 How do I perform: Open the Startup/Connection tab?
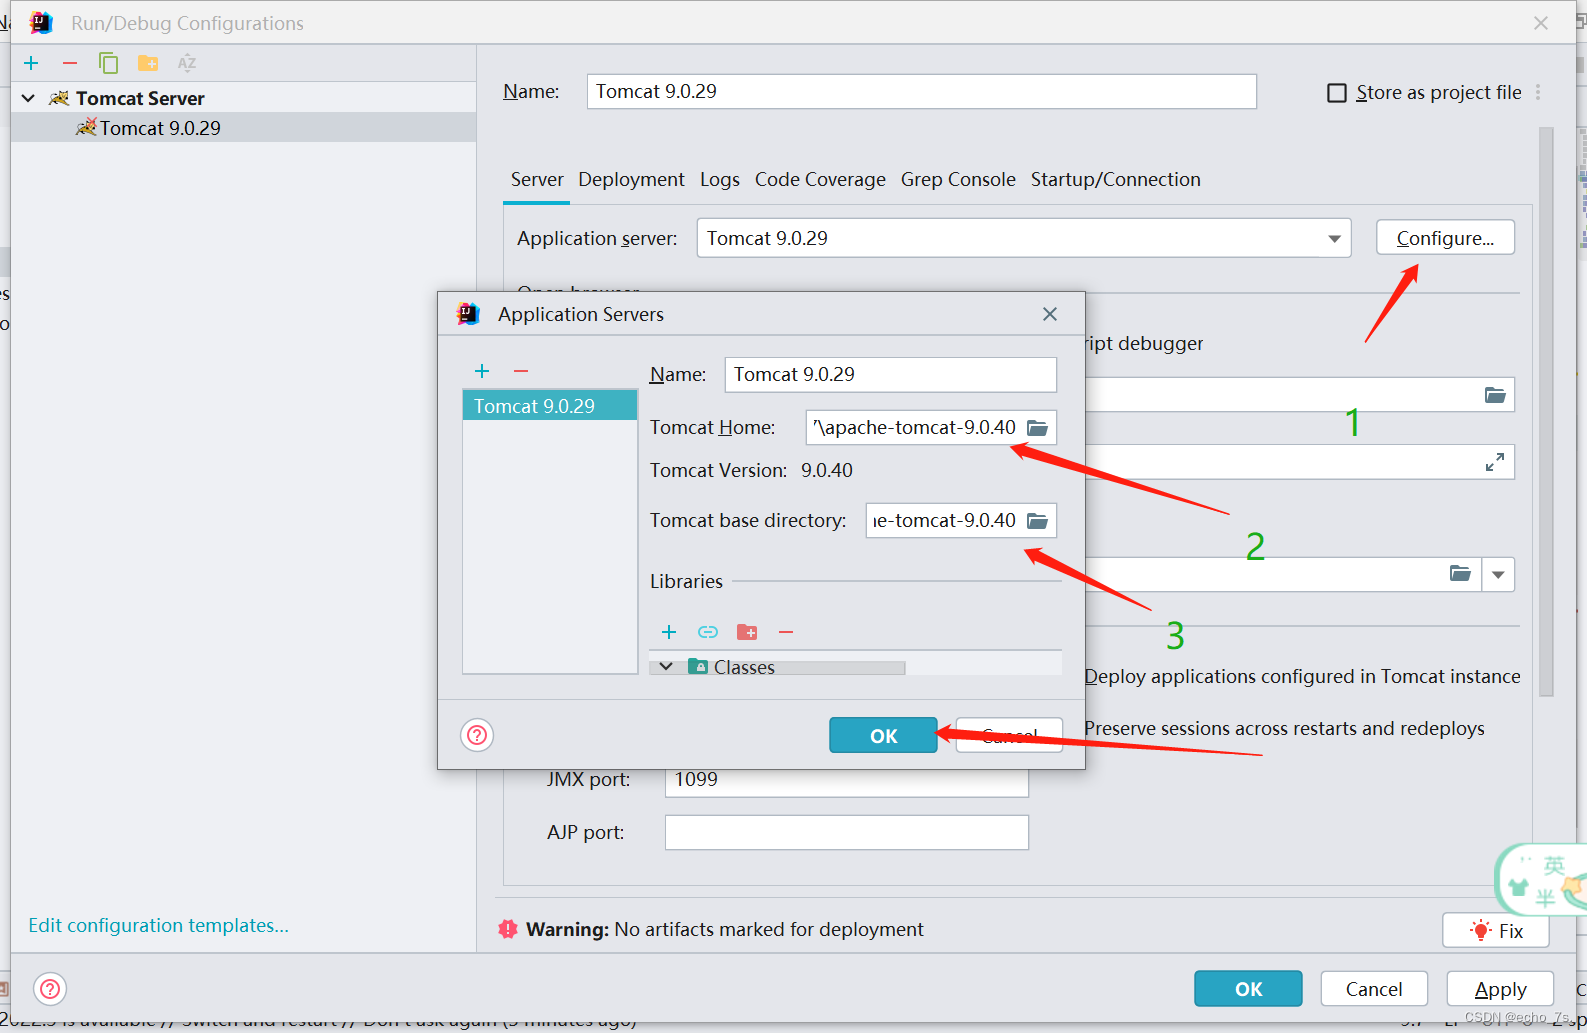coord(1116,180)
